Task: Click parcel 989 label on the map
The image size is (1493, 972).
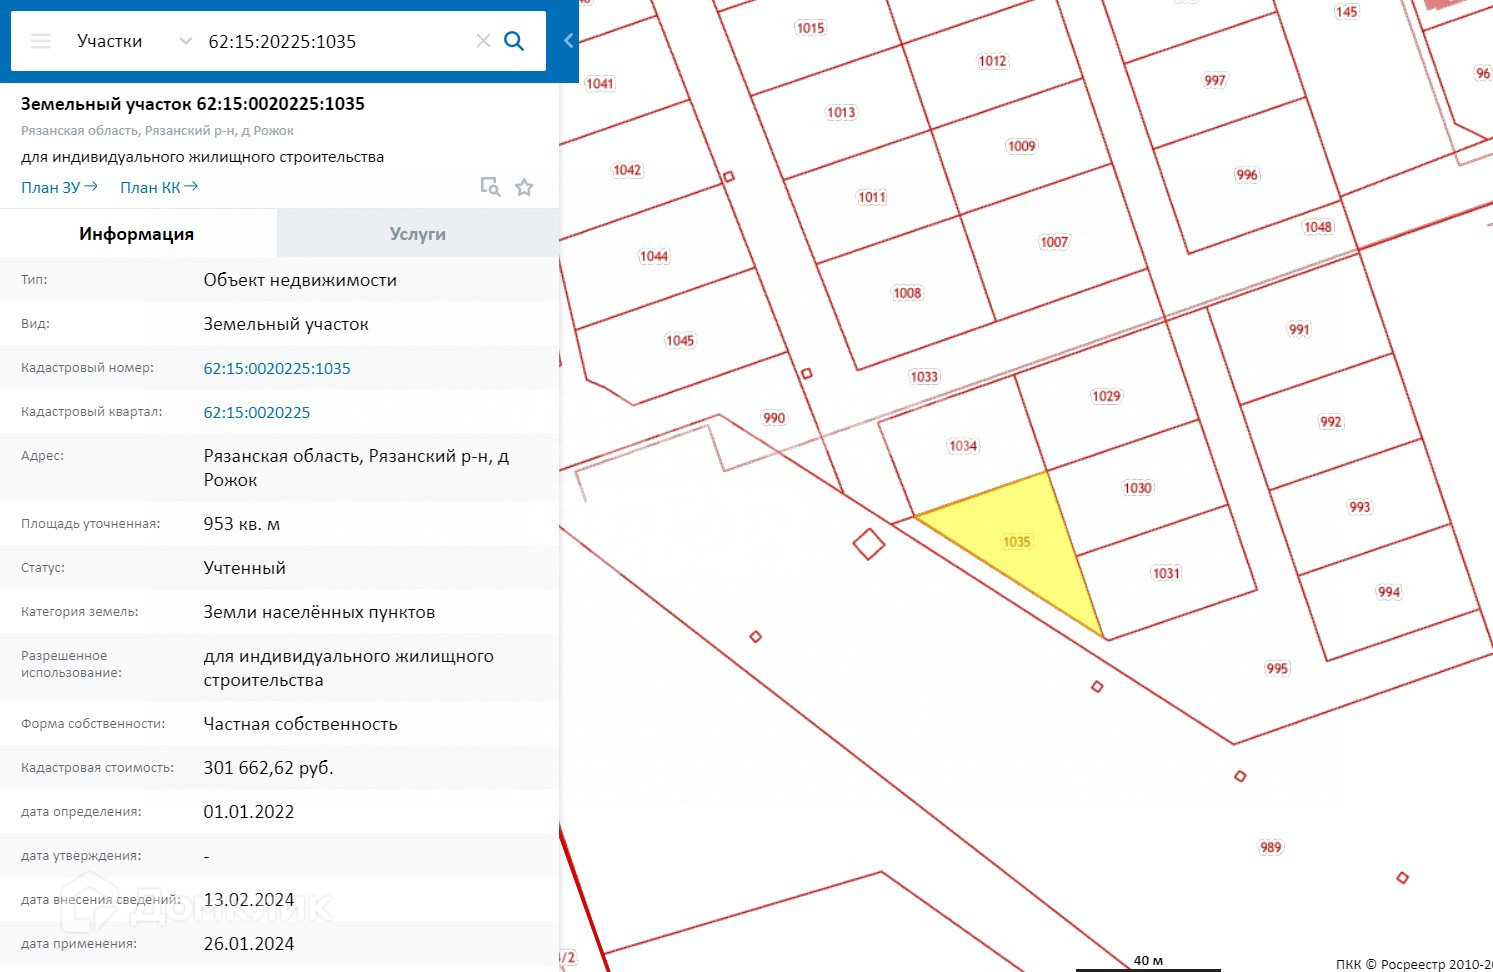Action: [x=1271, y=847]
